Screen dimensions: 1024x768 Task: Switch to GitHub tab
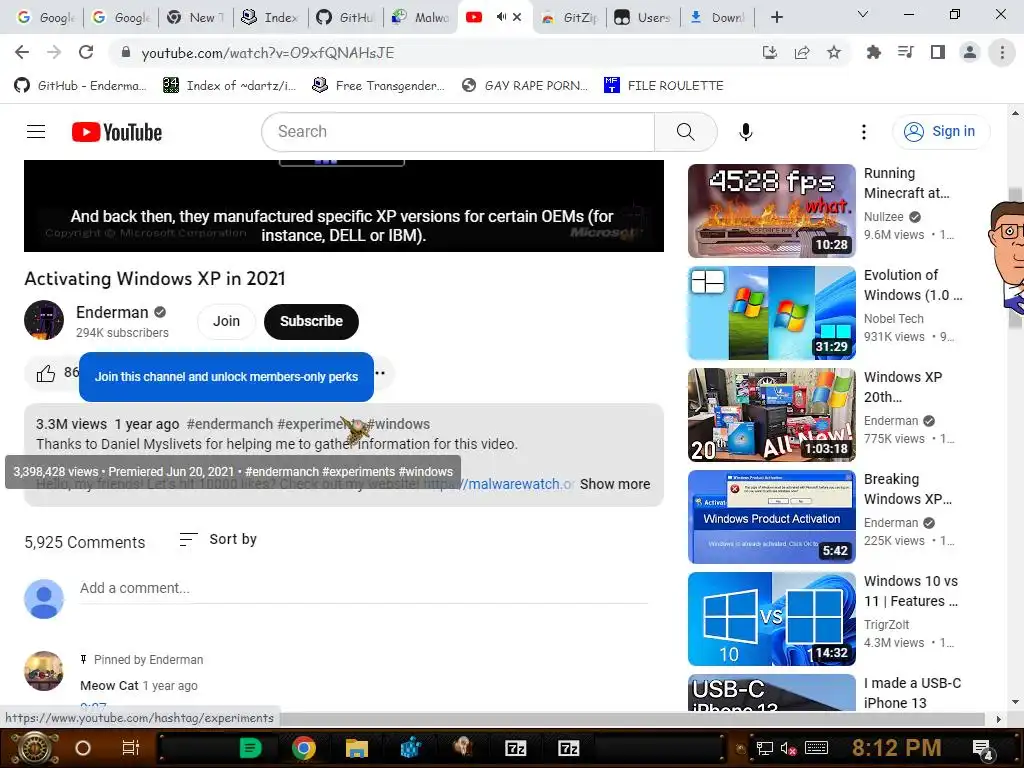coord(345,17)
